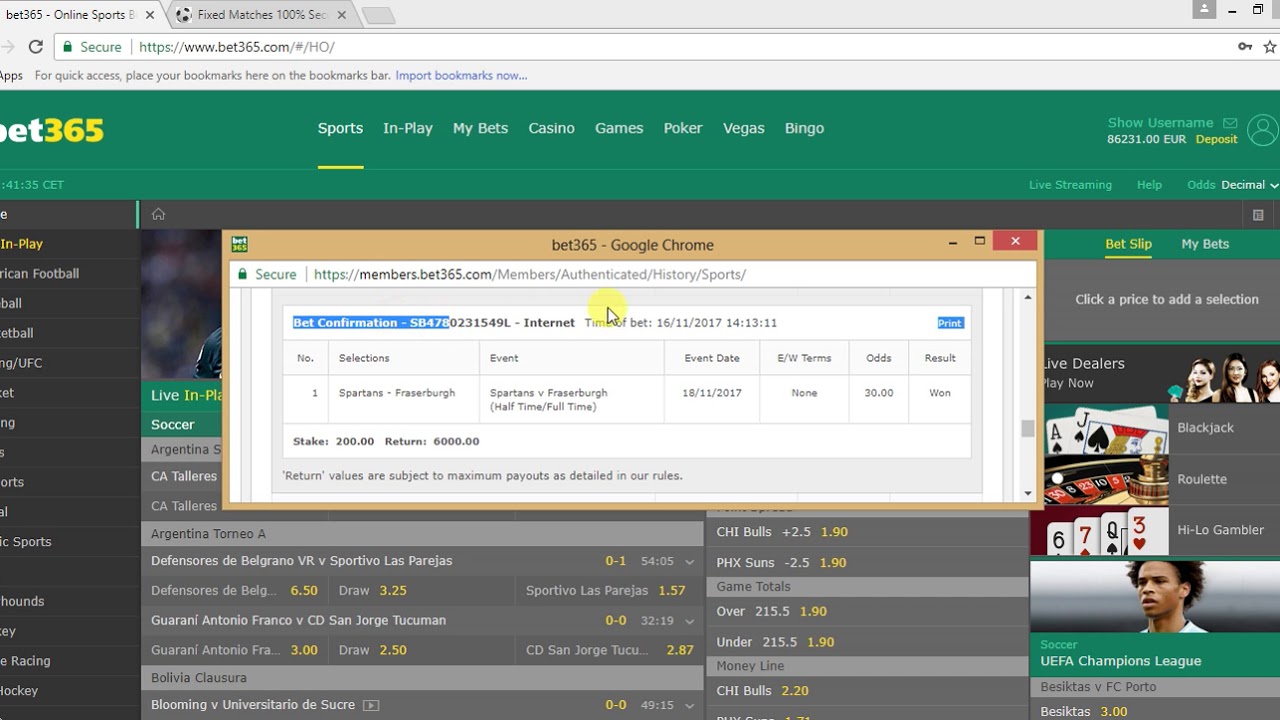Open UEFA Champions League promo image

click(x=1155, y=596)
